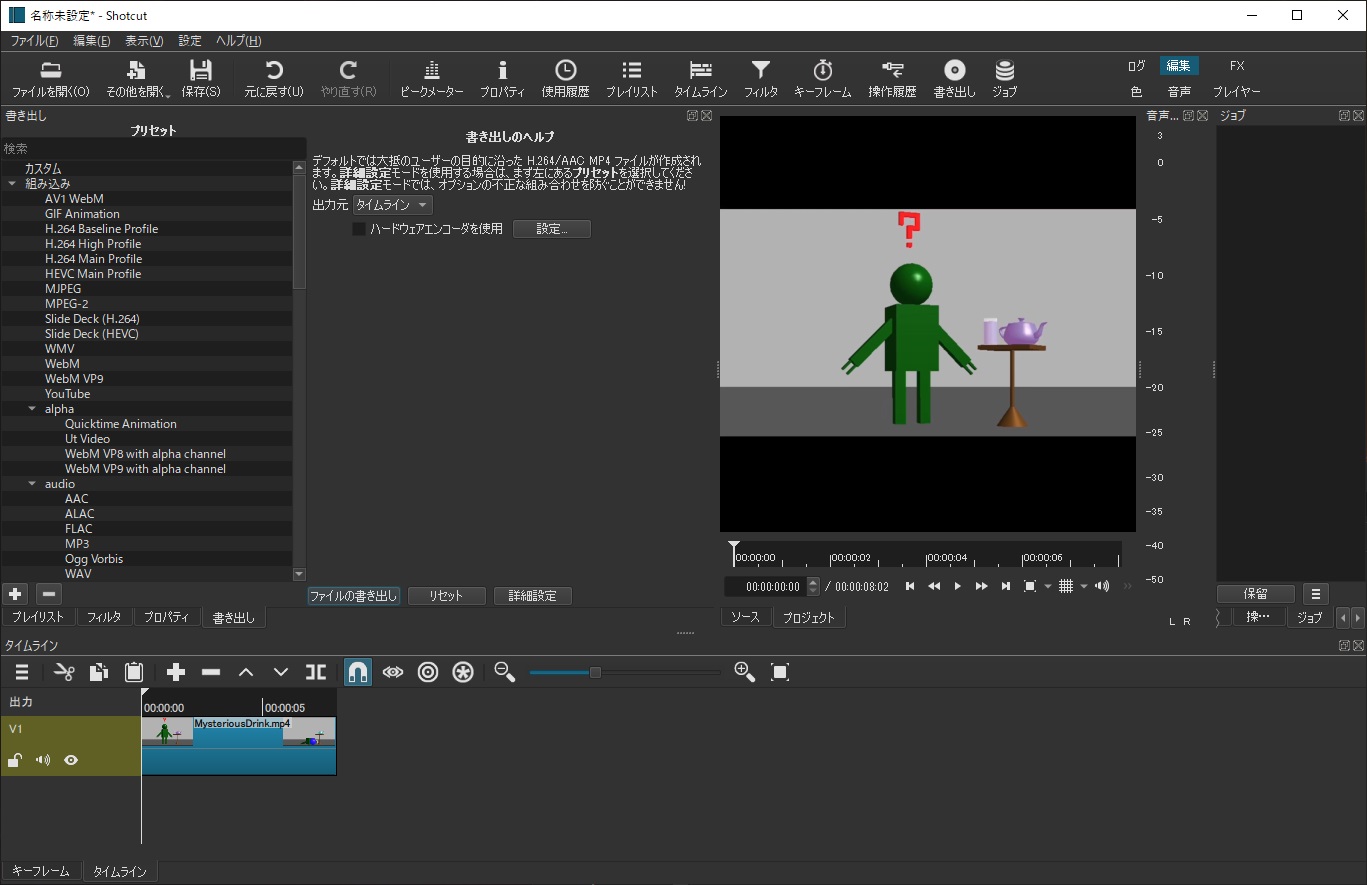Image resolution: width=1367 pixels, height=885 pixels.
Task: Paste with timeline clipboard icon
Action: [134, 672]
